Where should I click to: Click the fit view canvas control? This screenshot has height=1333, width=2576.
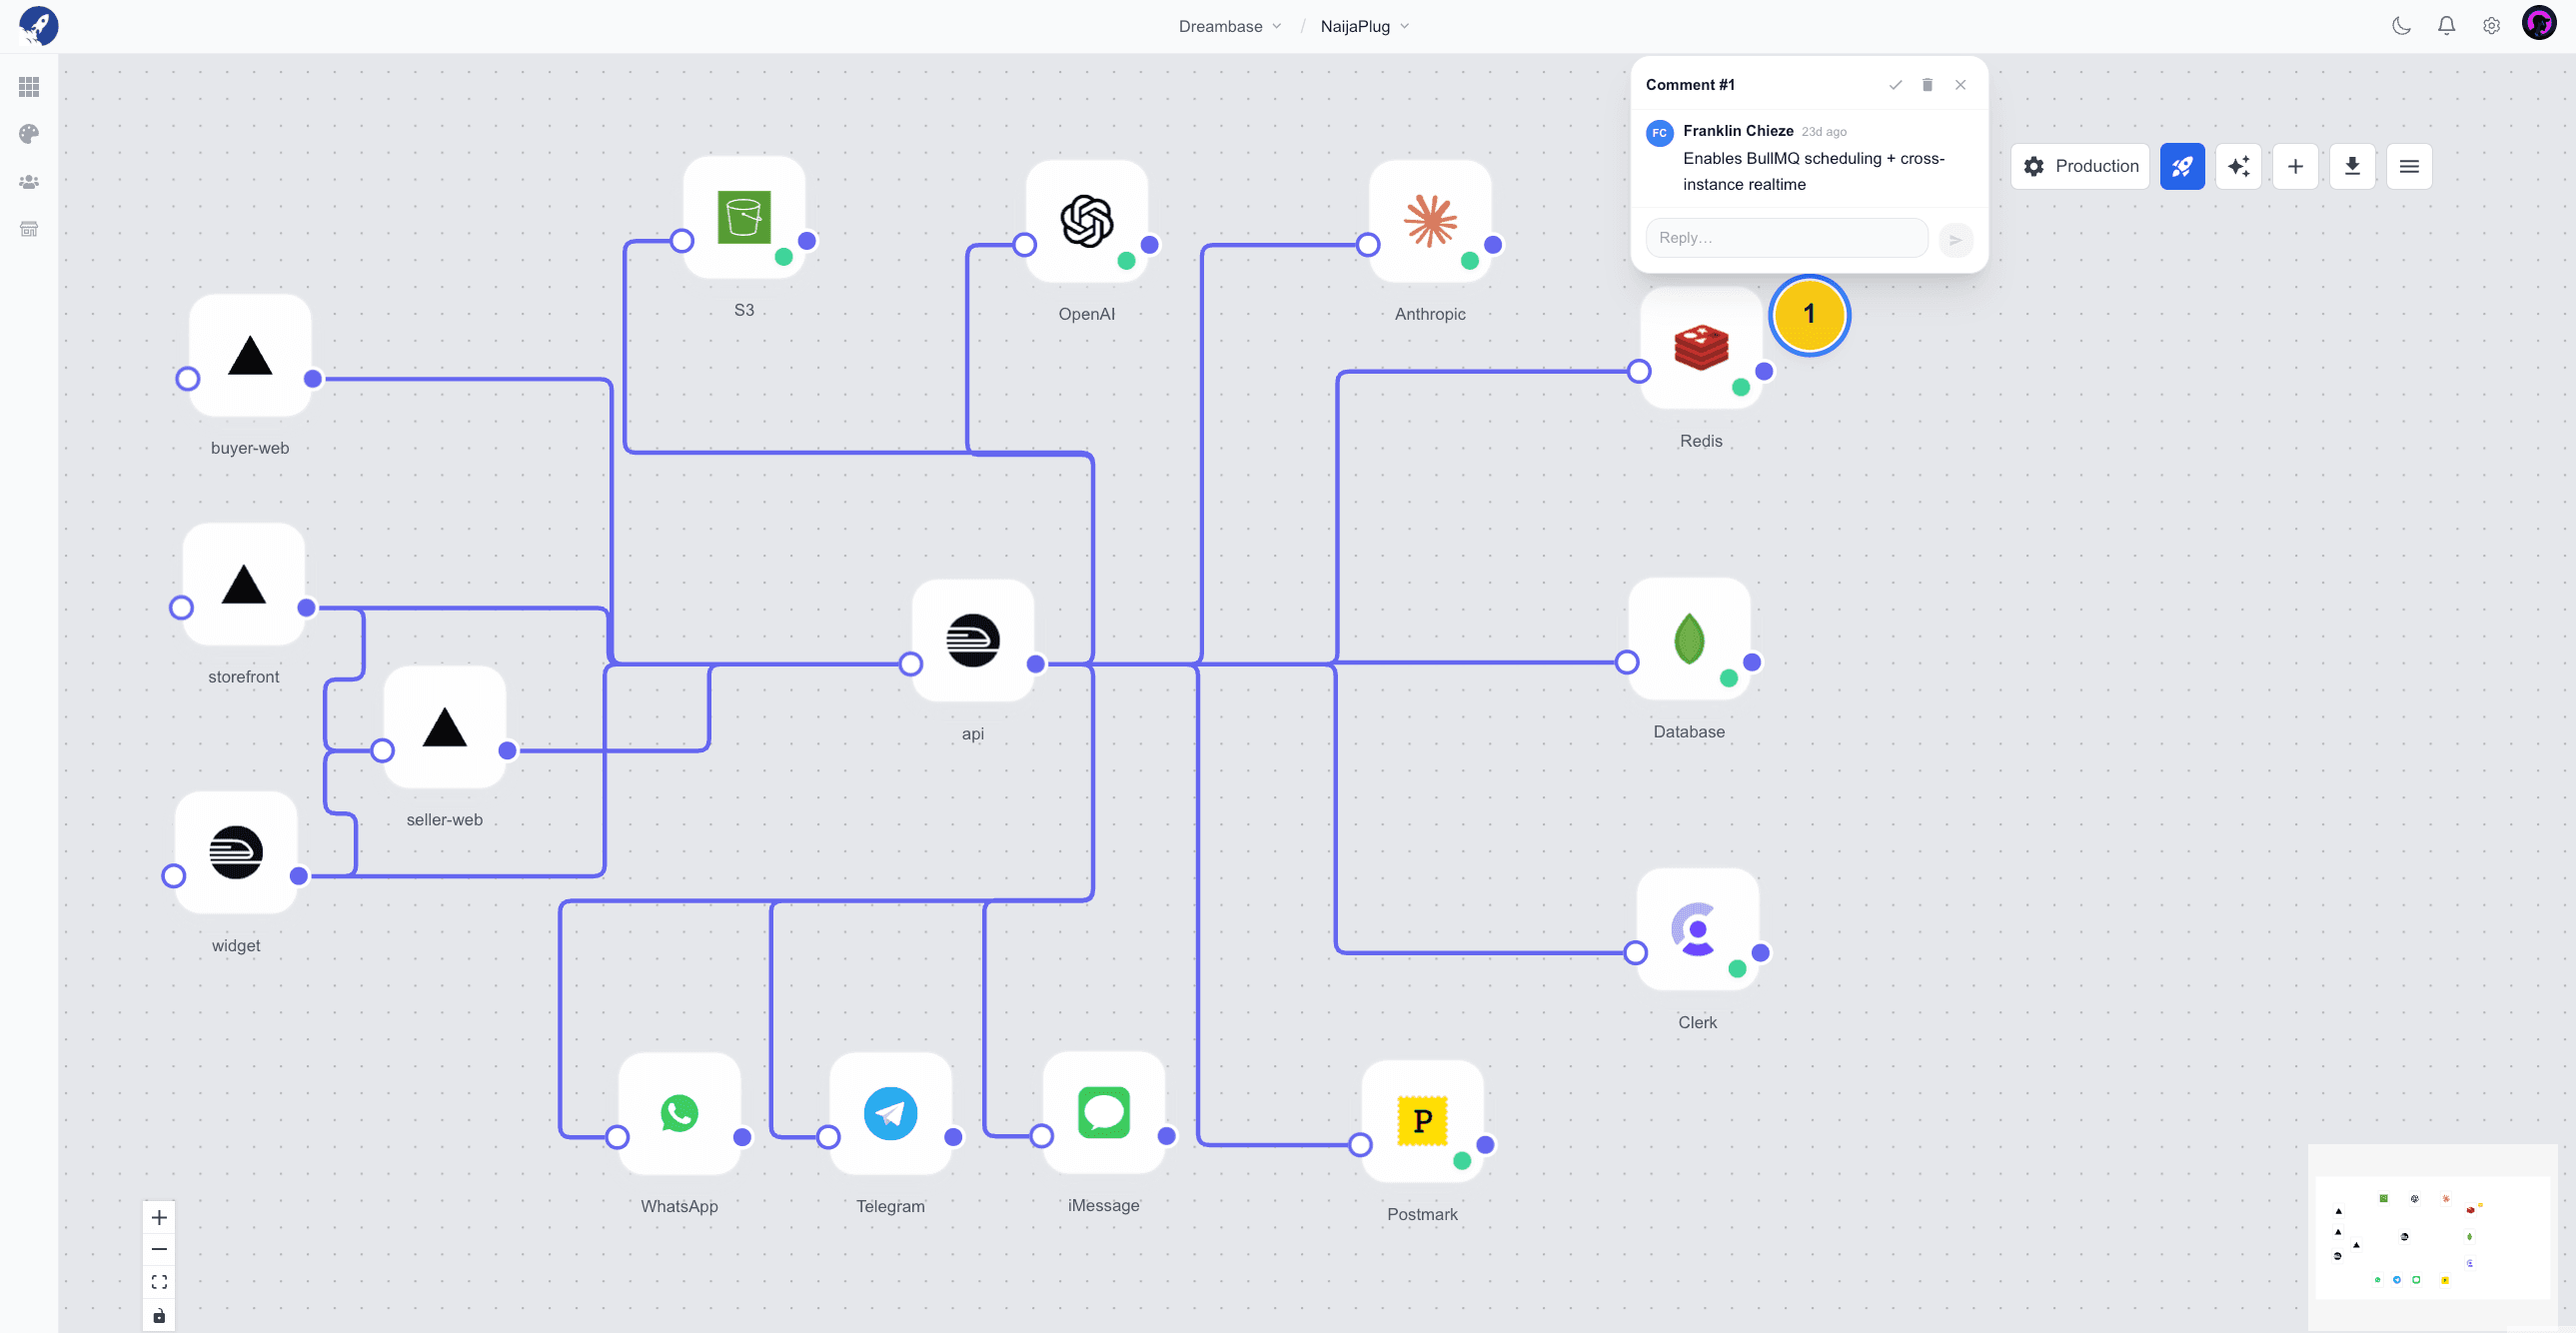click(x=159, y=1282)
